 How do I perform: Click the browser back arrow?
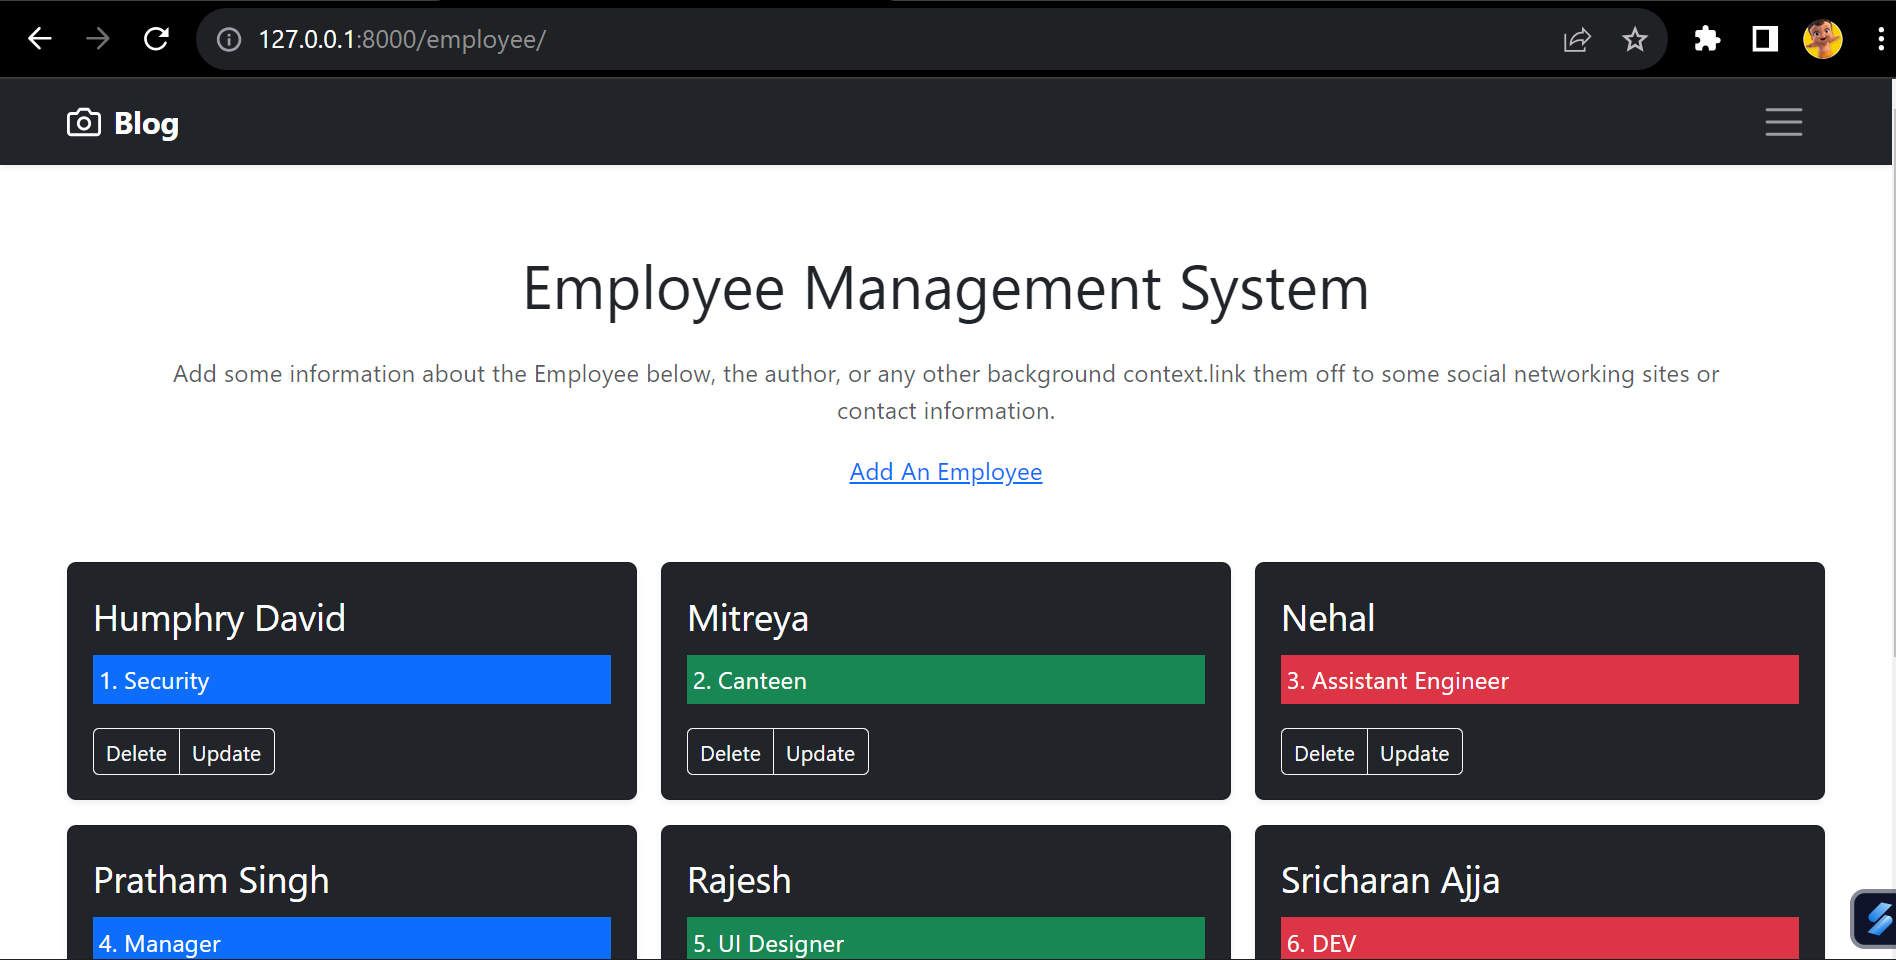coord(40,38)
